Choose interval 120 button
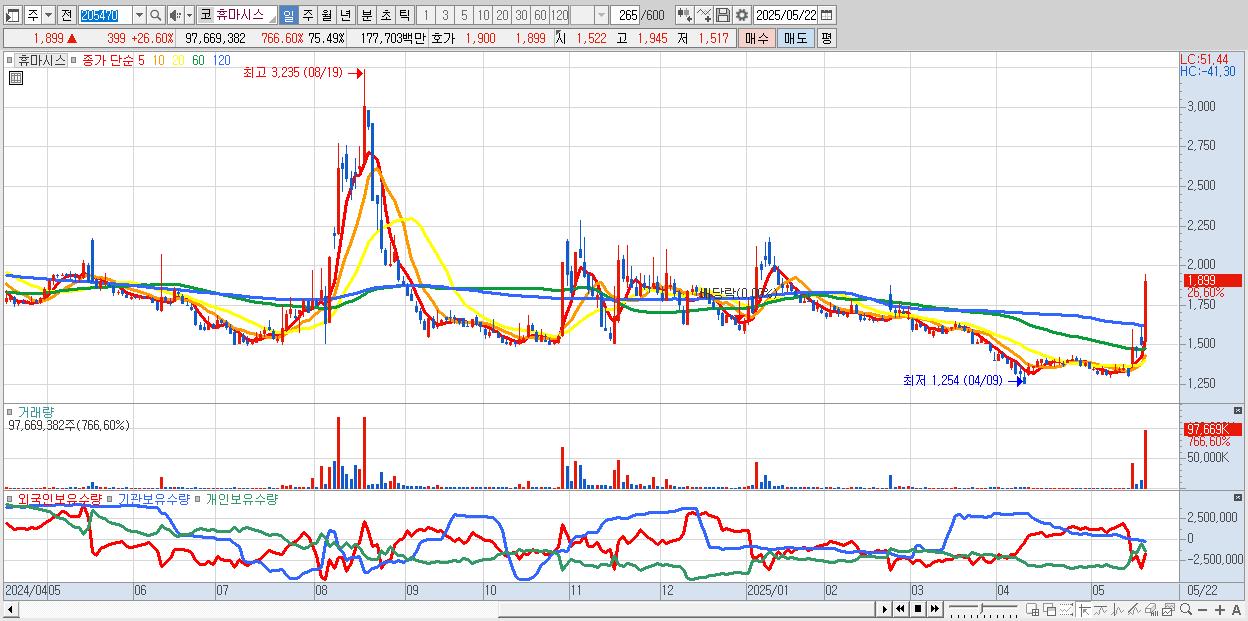Screen dimensions: 1248x621 coord(559,15)
